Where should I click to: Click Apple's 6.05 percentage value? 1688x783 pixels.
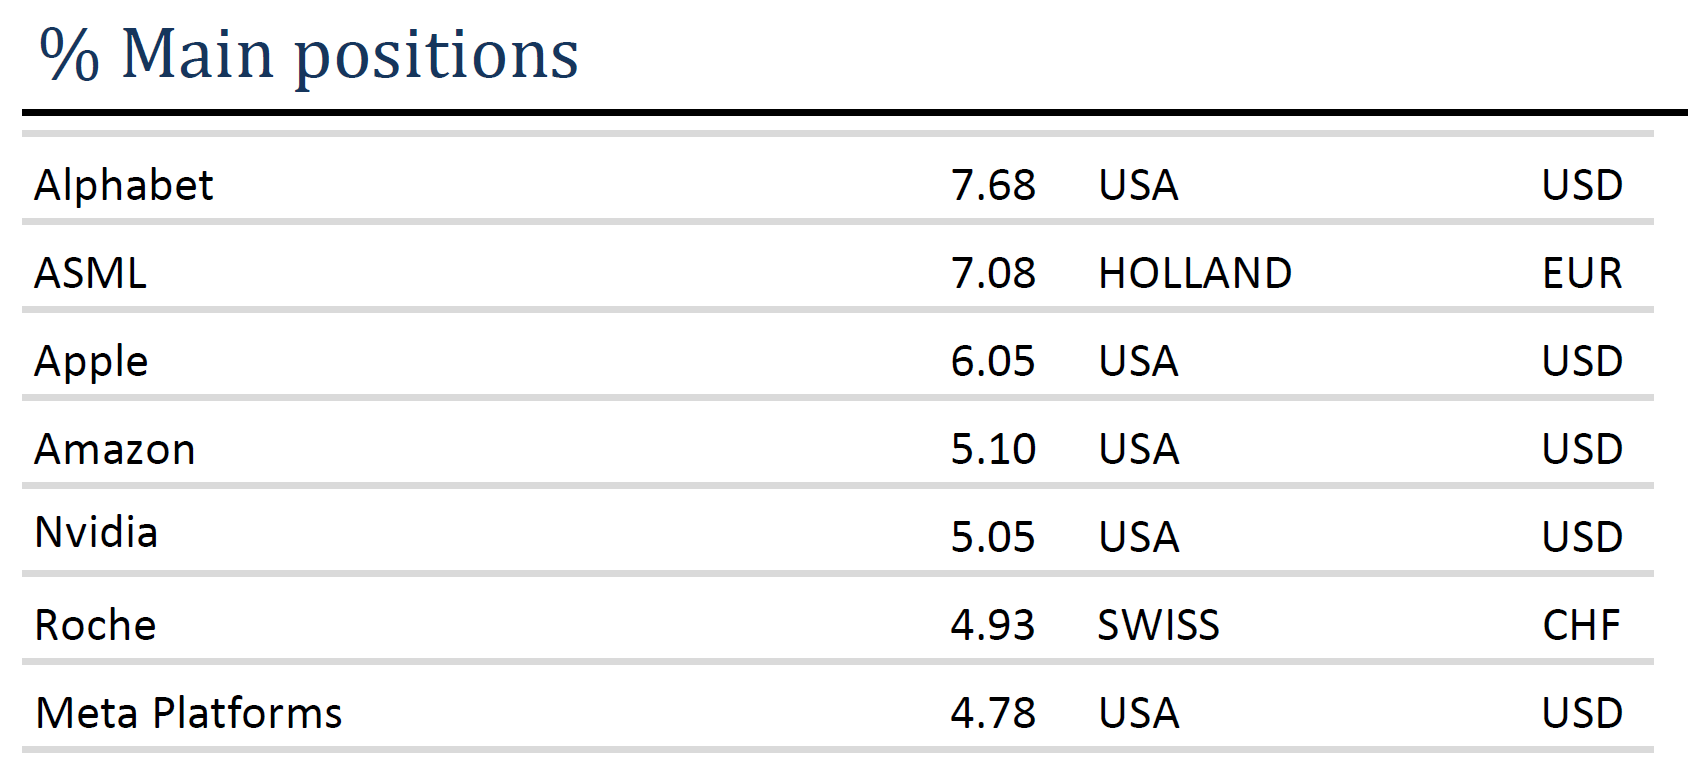pyautogui.click(x=993, y=361)
